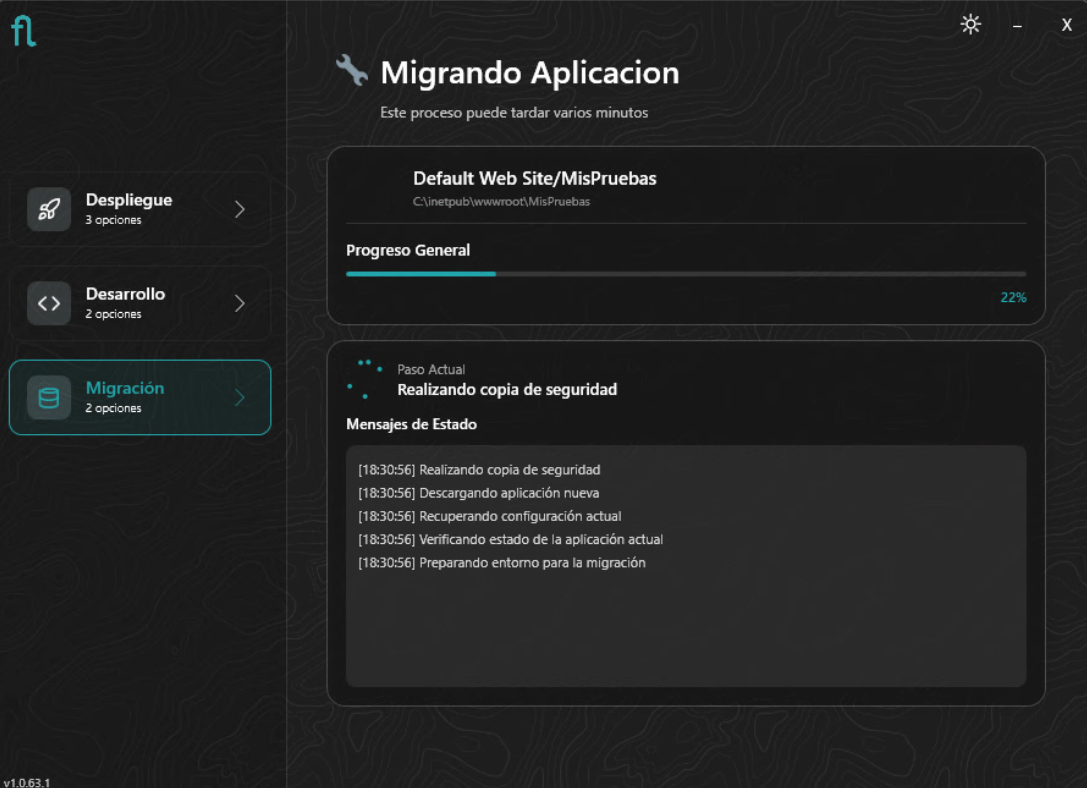Expand the Desarrollo chevron arrow
This screenshot has width=1087, height=788.
click(x=240, y=303)
